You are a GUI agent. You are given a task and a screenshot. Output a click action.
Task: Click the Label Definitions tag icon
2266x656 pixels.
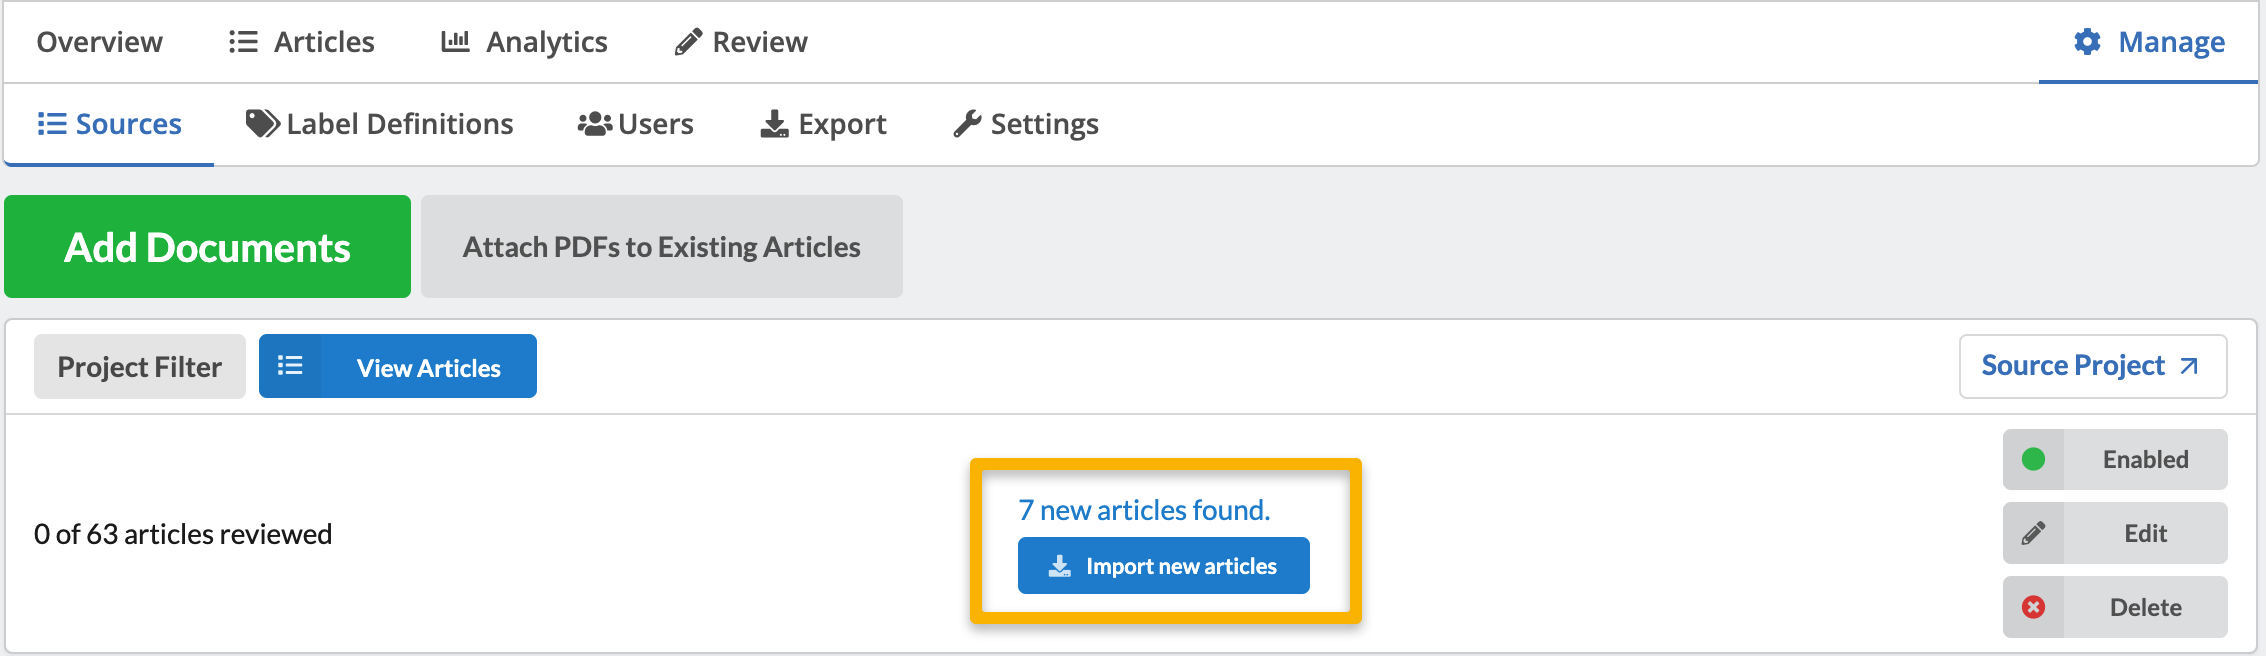262,124
